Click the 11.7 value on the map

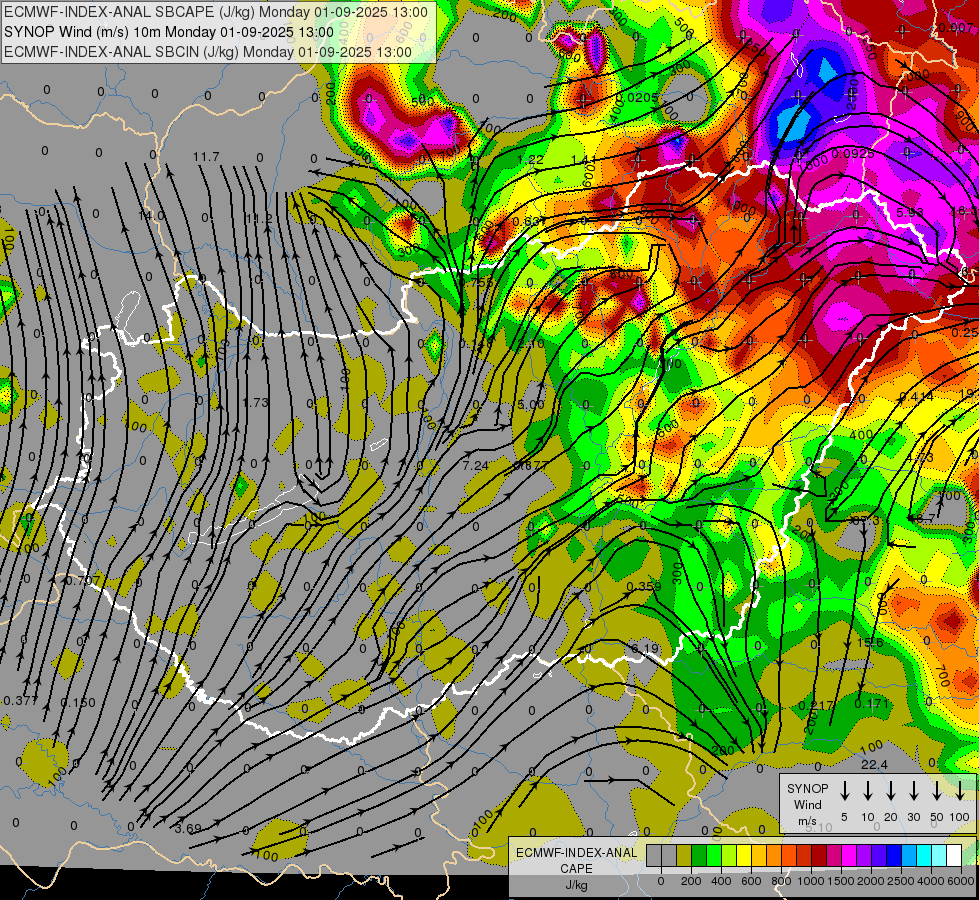[206, 156]
